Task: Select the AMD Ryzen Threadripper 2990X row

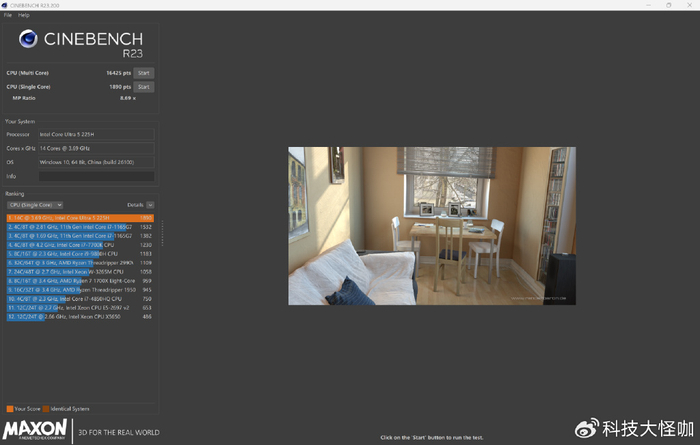Action: pyautogui.click(x=80, y=263)
